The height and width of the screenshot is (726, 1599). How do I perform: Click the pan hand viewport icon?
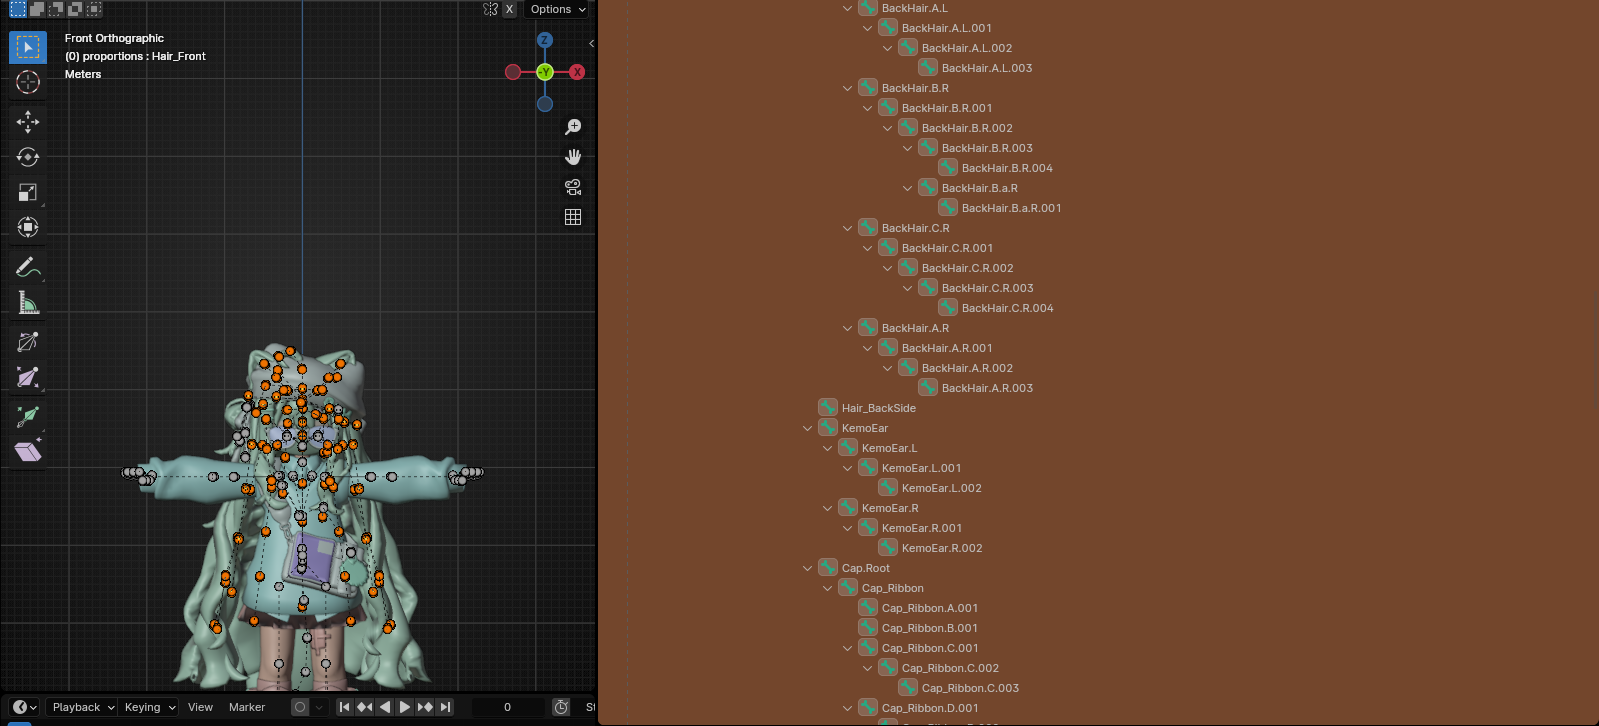pos(573,157)
